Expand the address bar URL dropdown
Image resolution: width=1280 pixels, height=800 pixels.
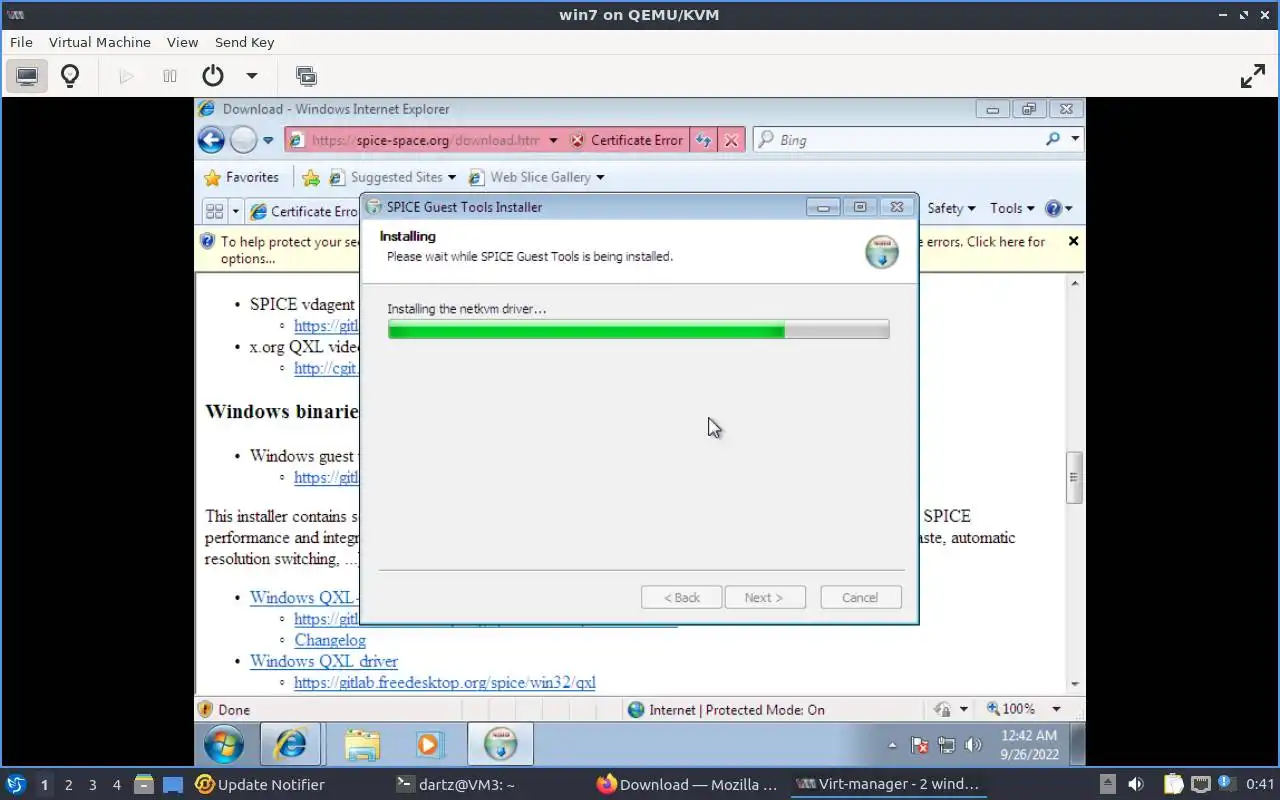click(x=553, y=140)
